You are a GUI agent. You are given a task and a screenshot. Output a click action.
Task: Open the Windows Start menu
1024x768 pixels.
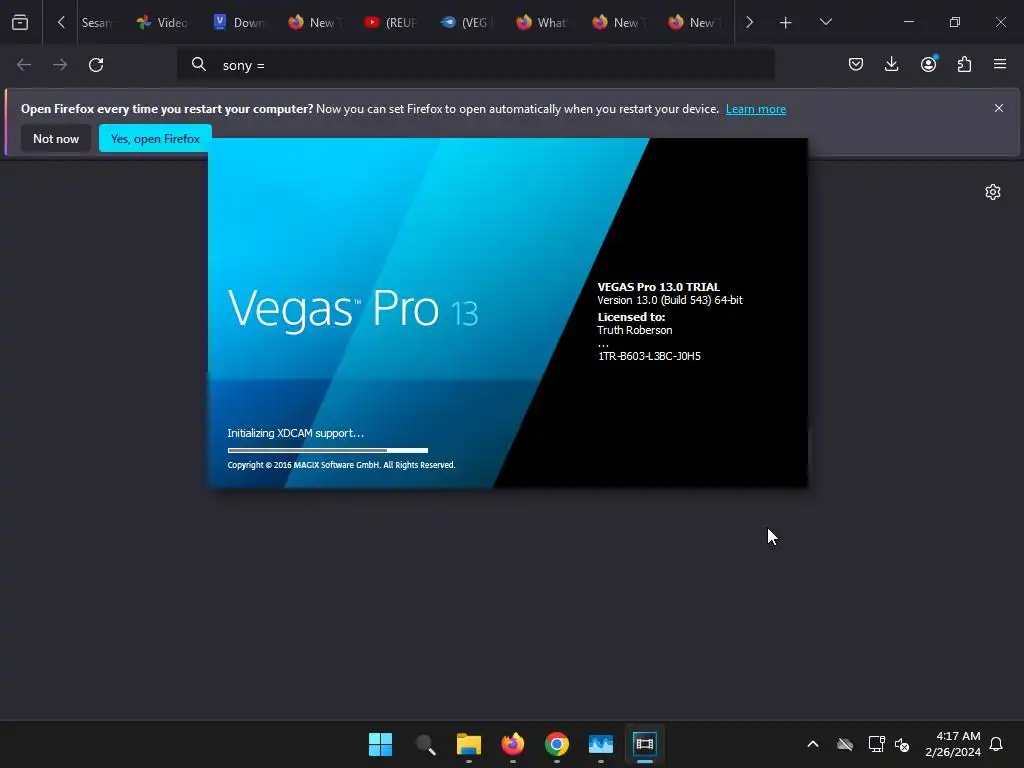(x=380, y=744)
